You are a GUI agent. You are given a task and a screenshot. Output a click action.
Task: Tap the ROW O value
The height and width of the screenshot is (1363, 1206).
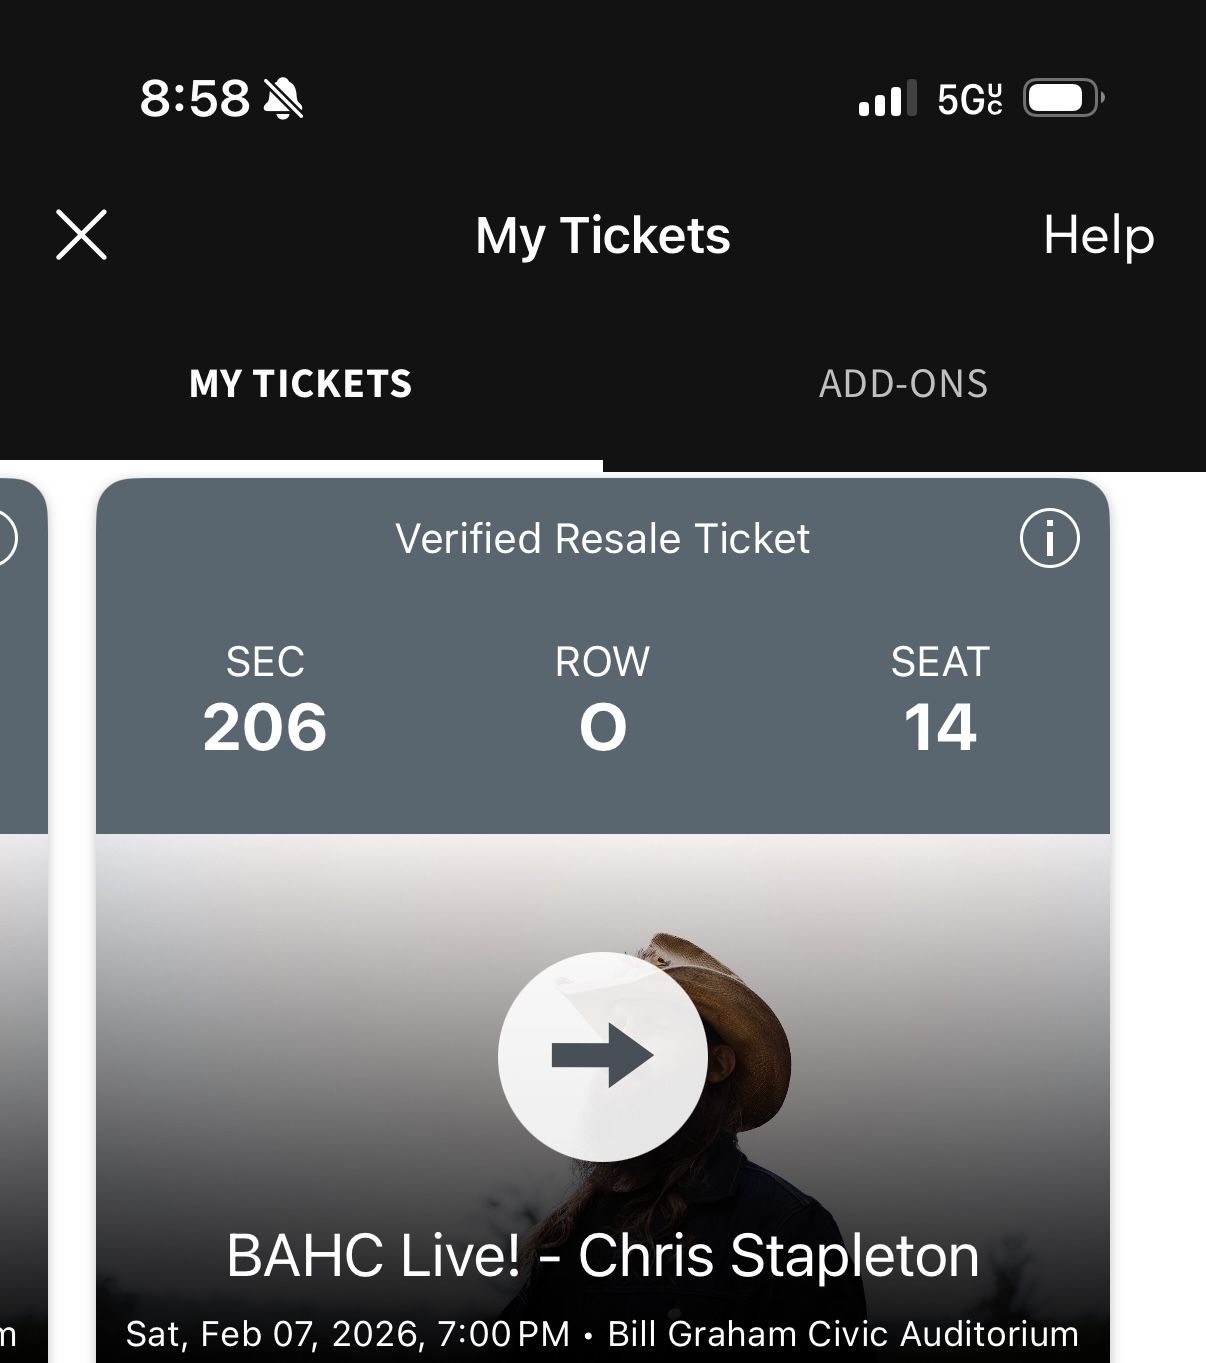[x=603, y=727]
